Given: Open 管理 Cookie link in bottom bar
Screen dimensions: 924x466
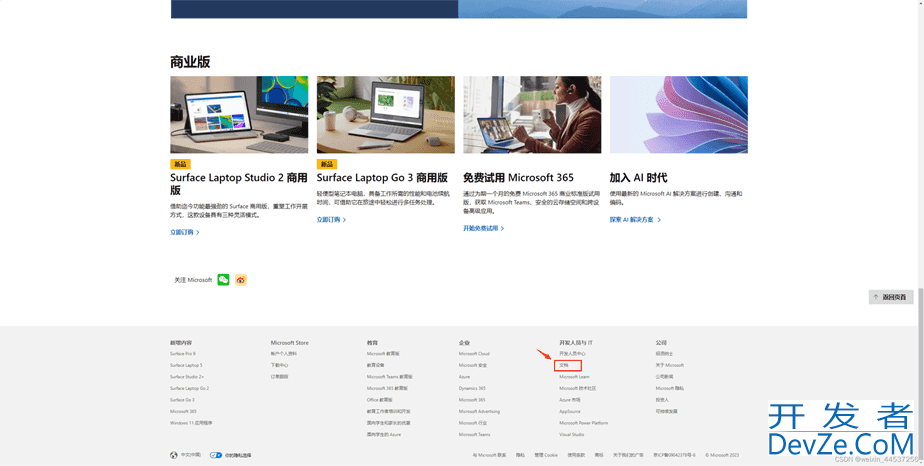Looking at the screenshot, I should tap(546, 455).
